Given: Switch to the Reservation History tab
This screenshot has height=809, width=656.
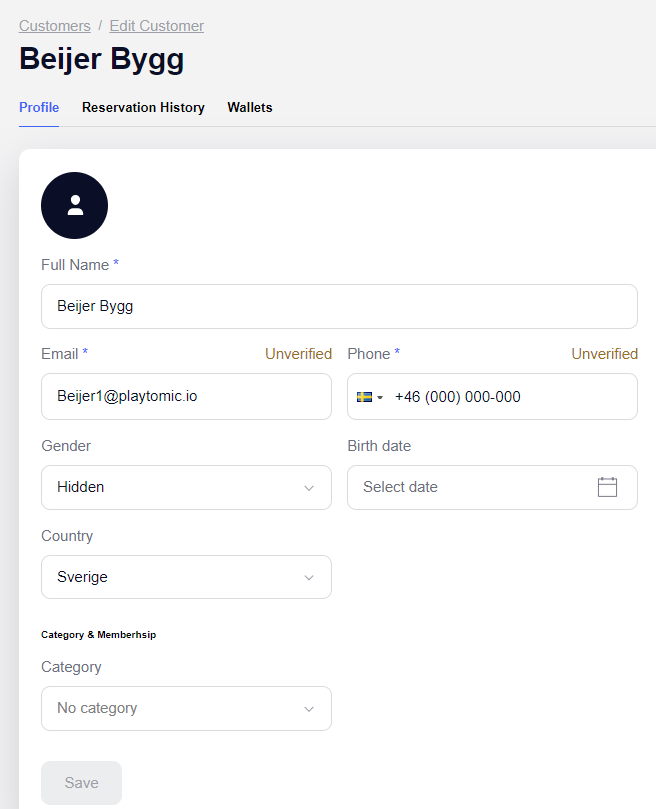Looking at the screenshot, I should pyautogui.click(x=143, y=107).
